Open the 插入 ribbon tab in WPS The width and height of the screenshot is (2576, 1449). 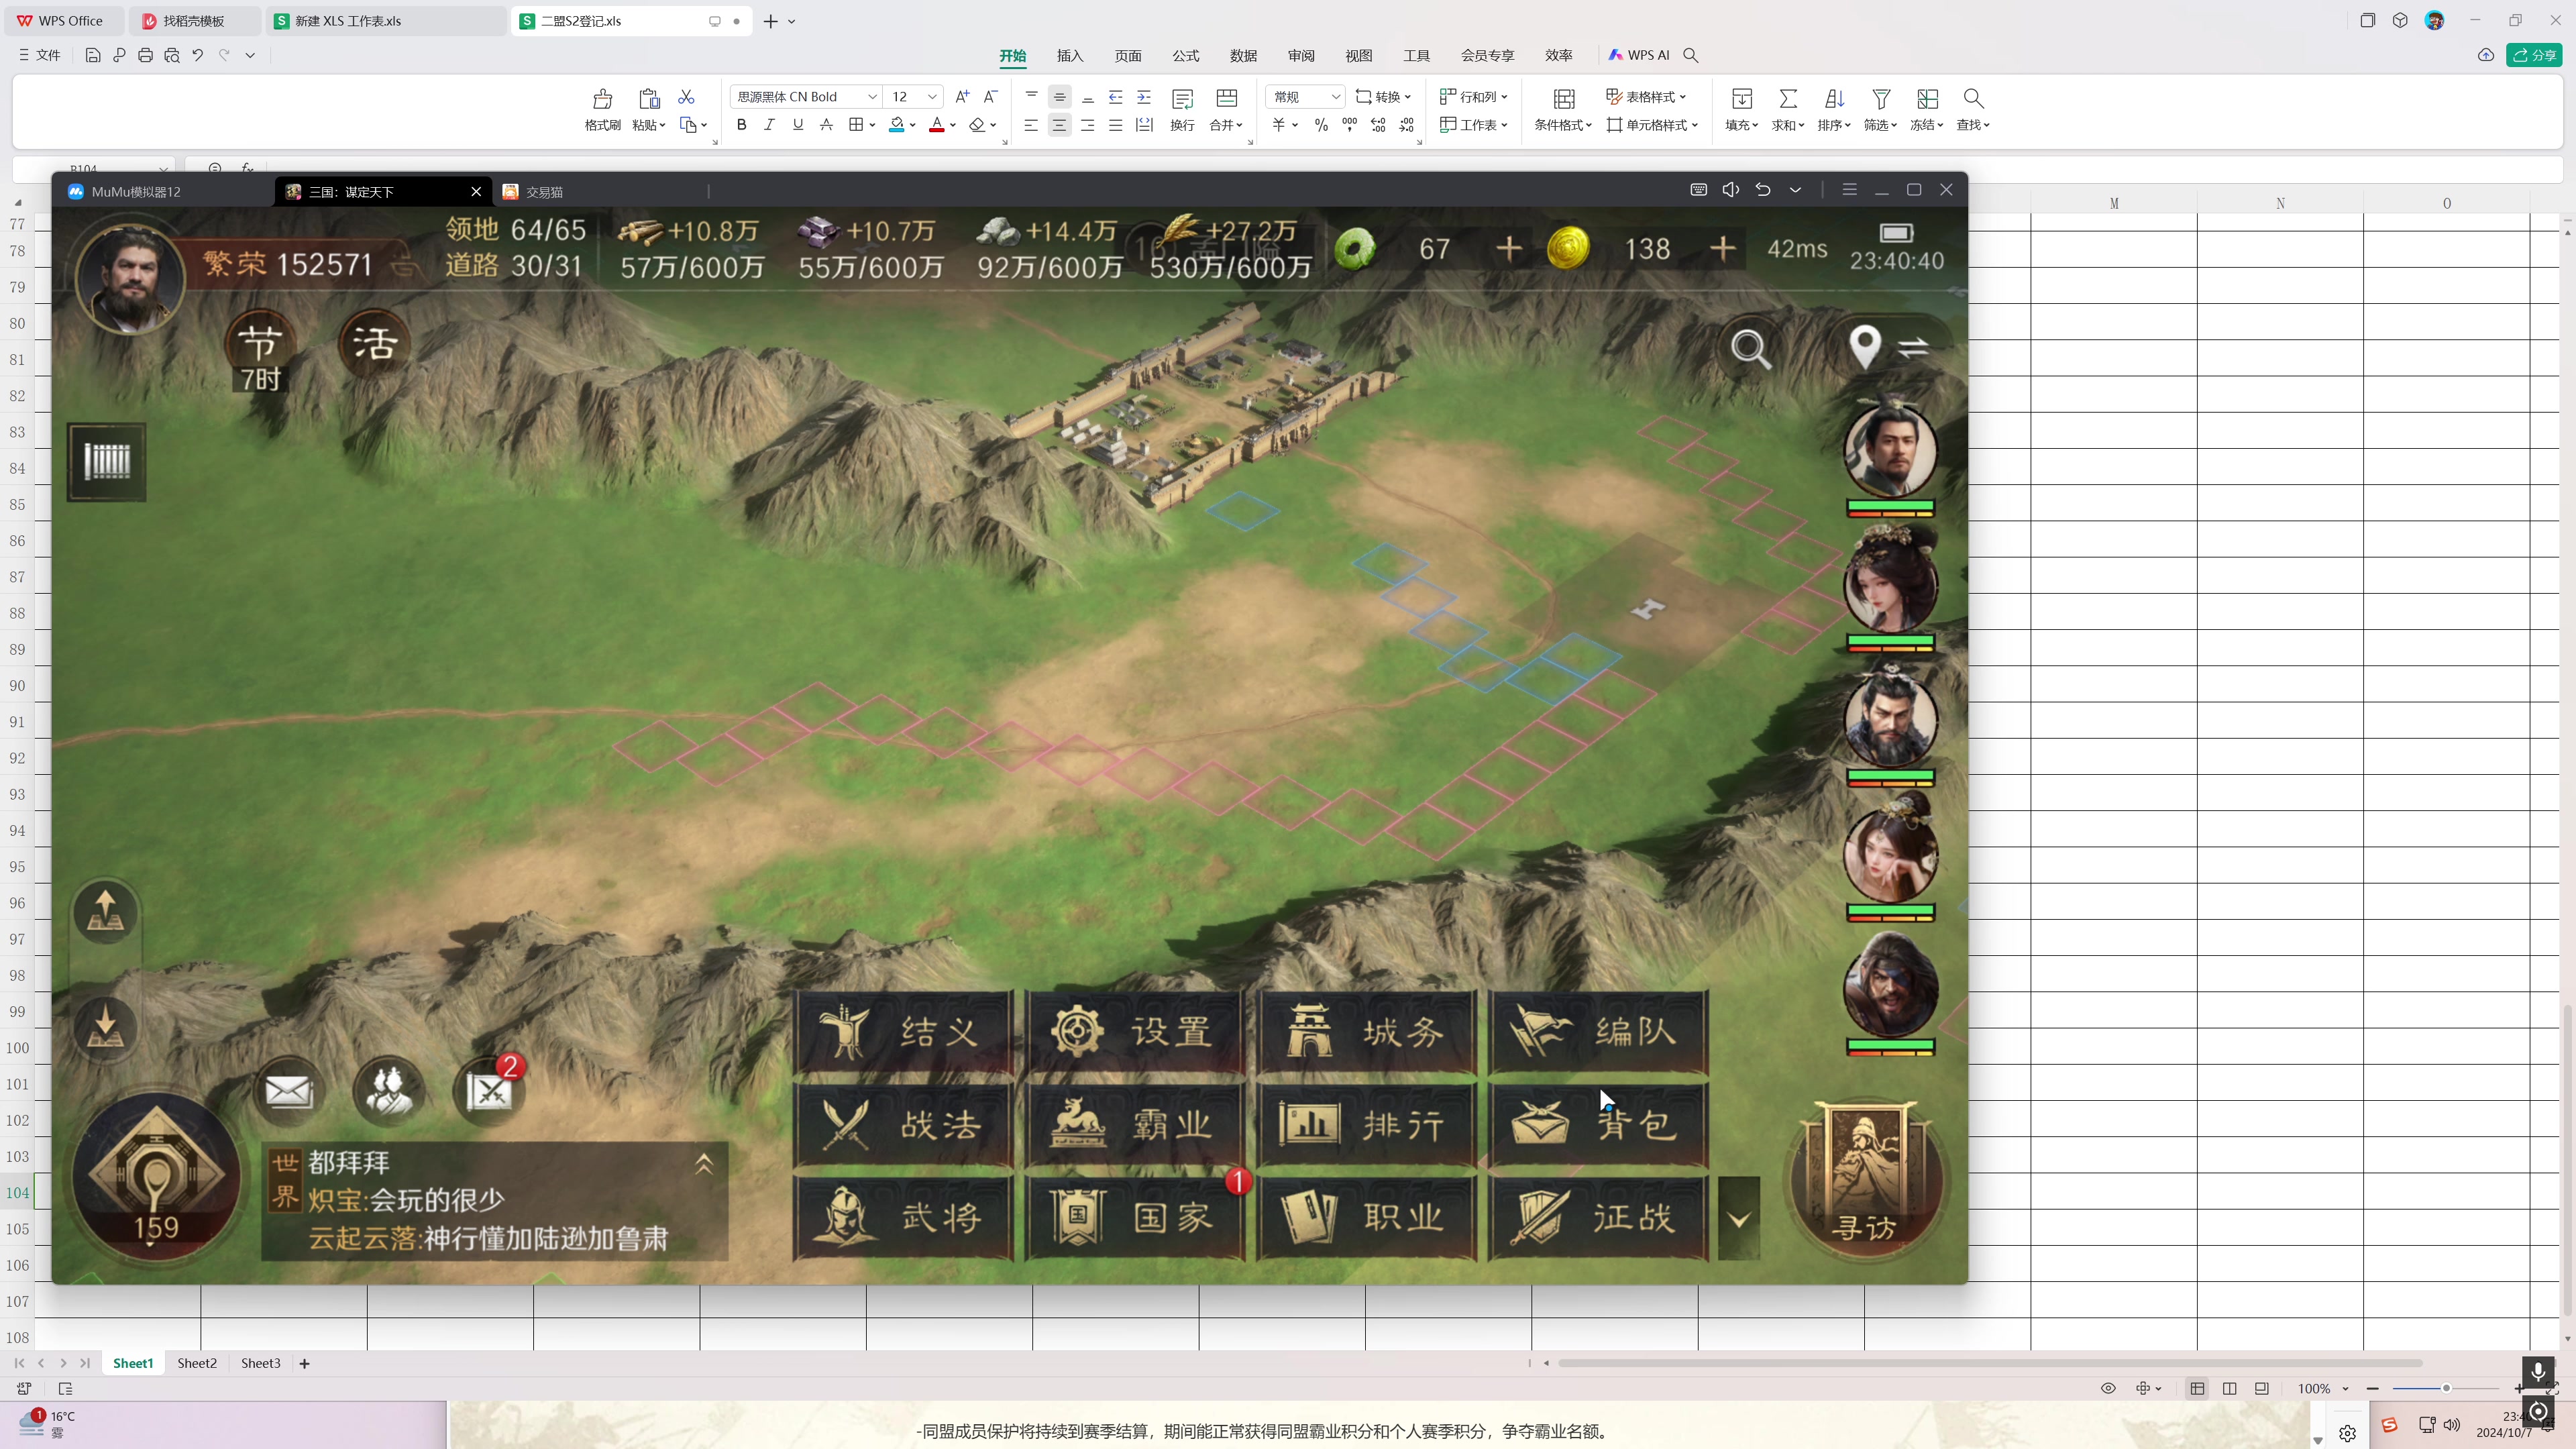click(x=1070, y=56)
